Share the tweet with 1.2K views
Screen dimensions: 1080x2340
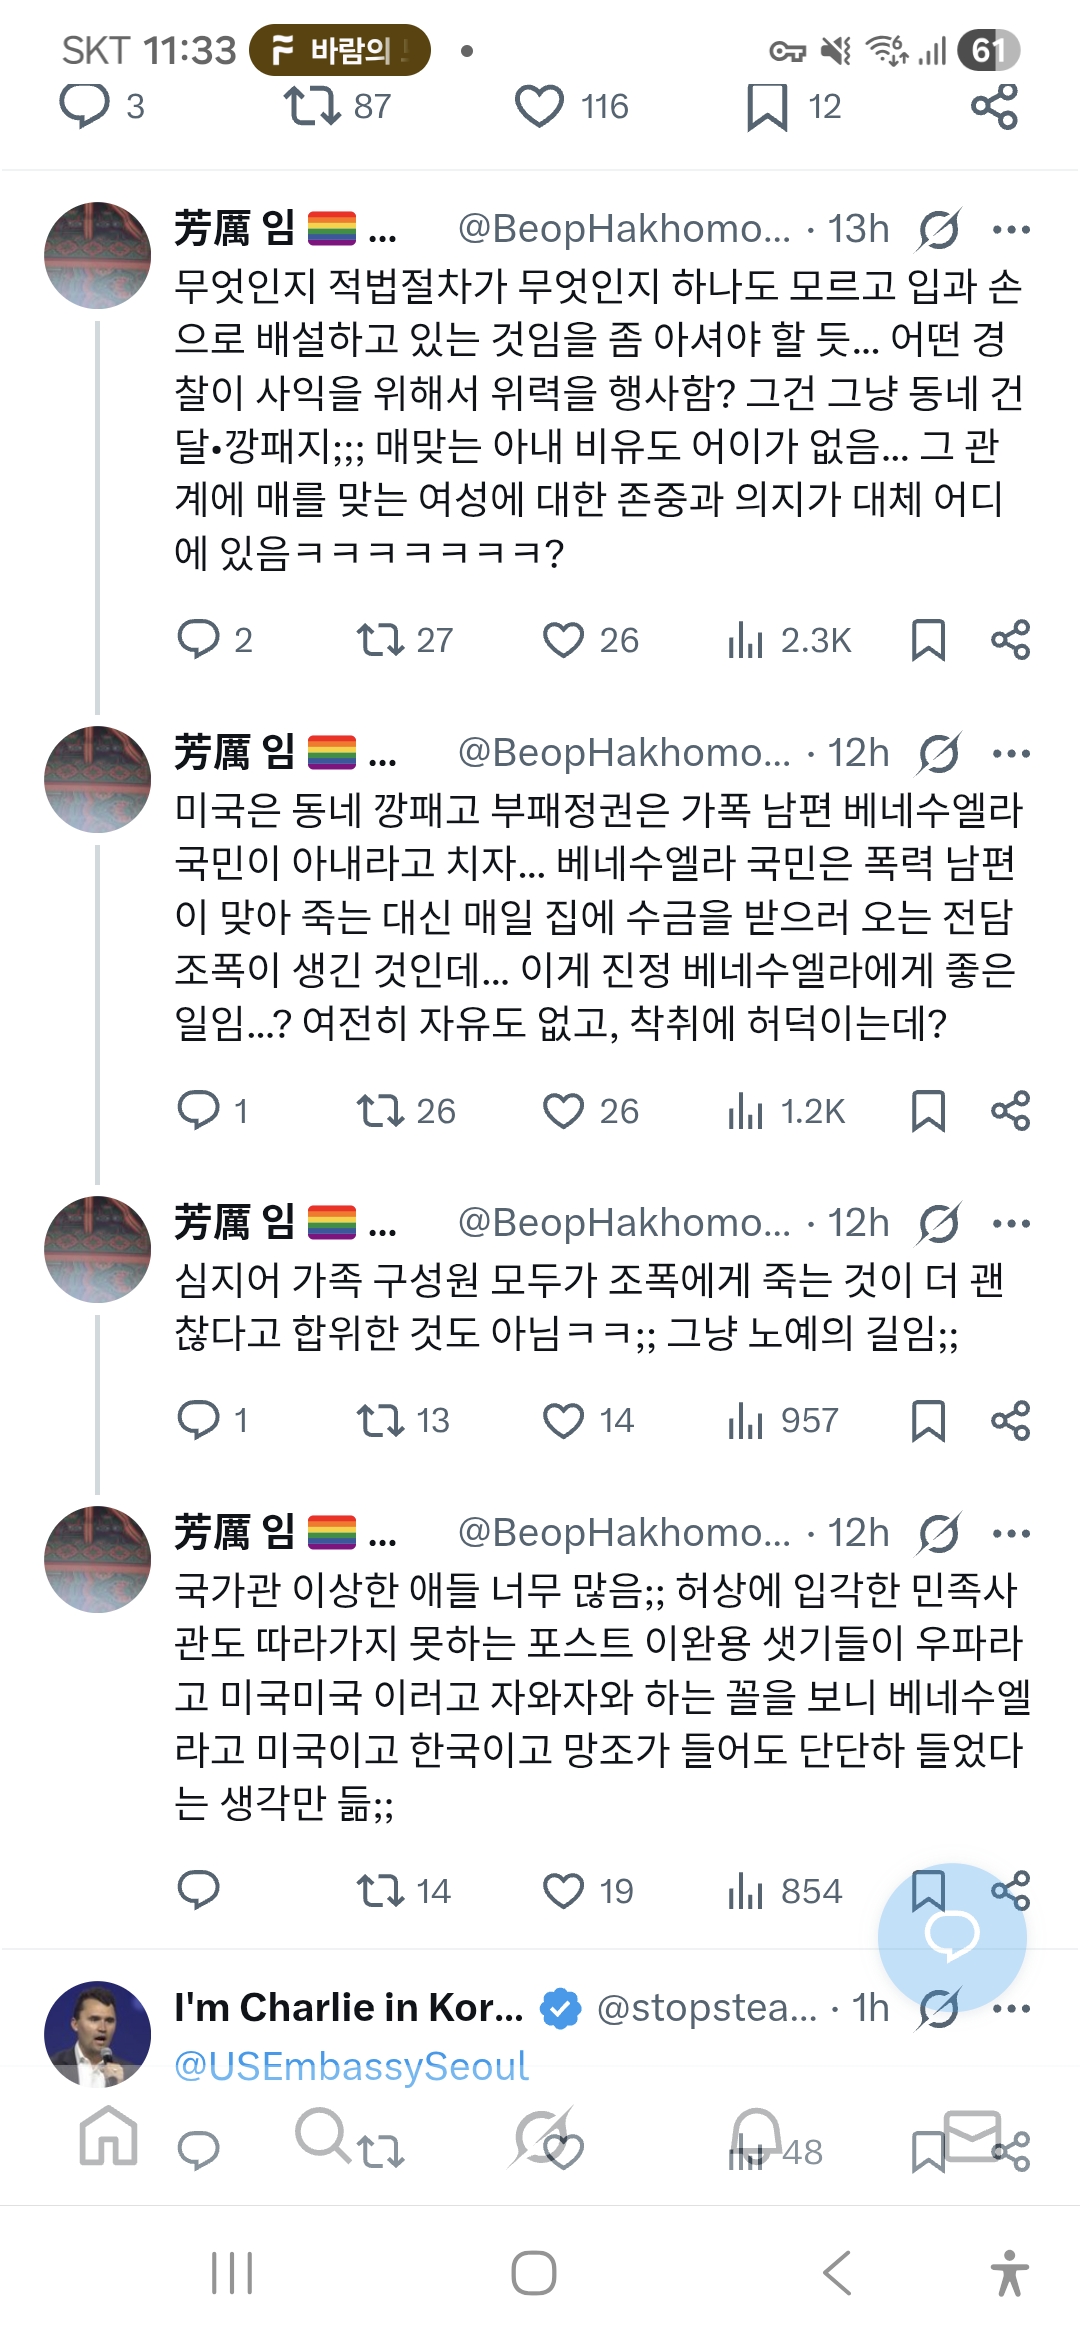tap(1010, 1111)
